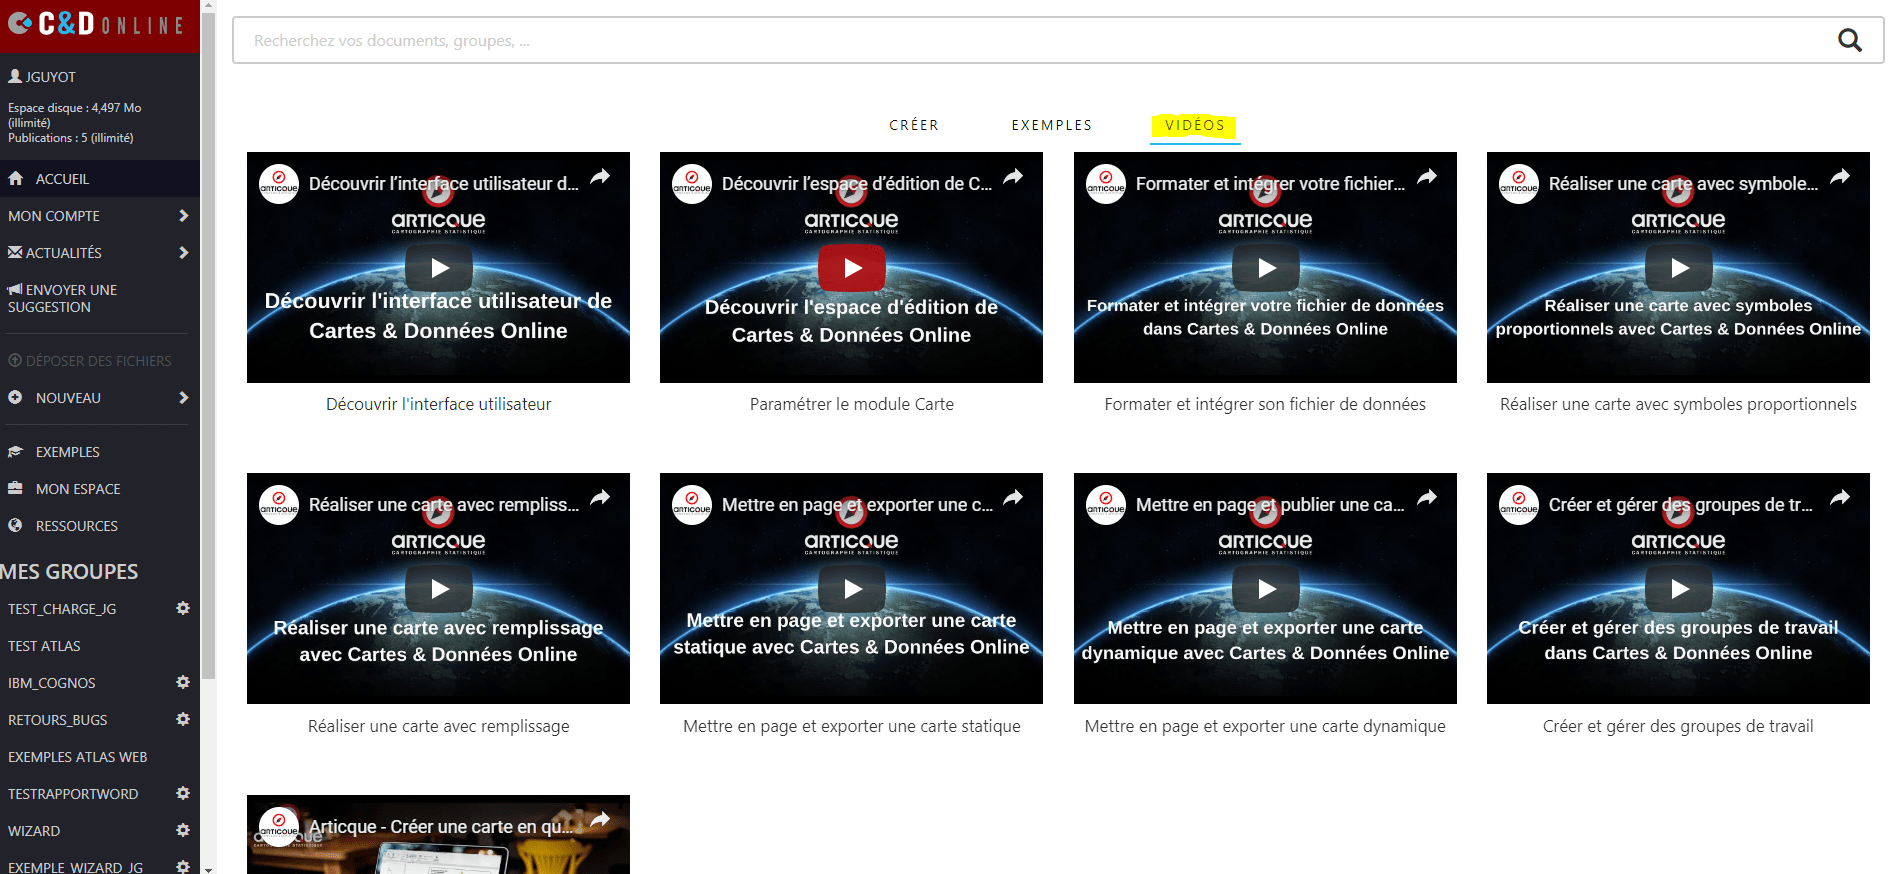Open the EXEMPLES ATLAS WEB group
Image resolution: width=1895 pixels, height=874 pixels.
(77, 756)
